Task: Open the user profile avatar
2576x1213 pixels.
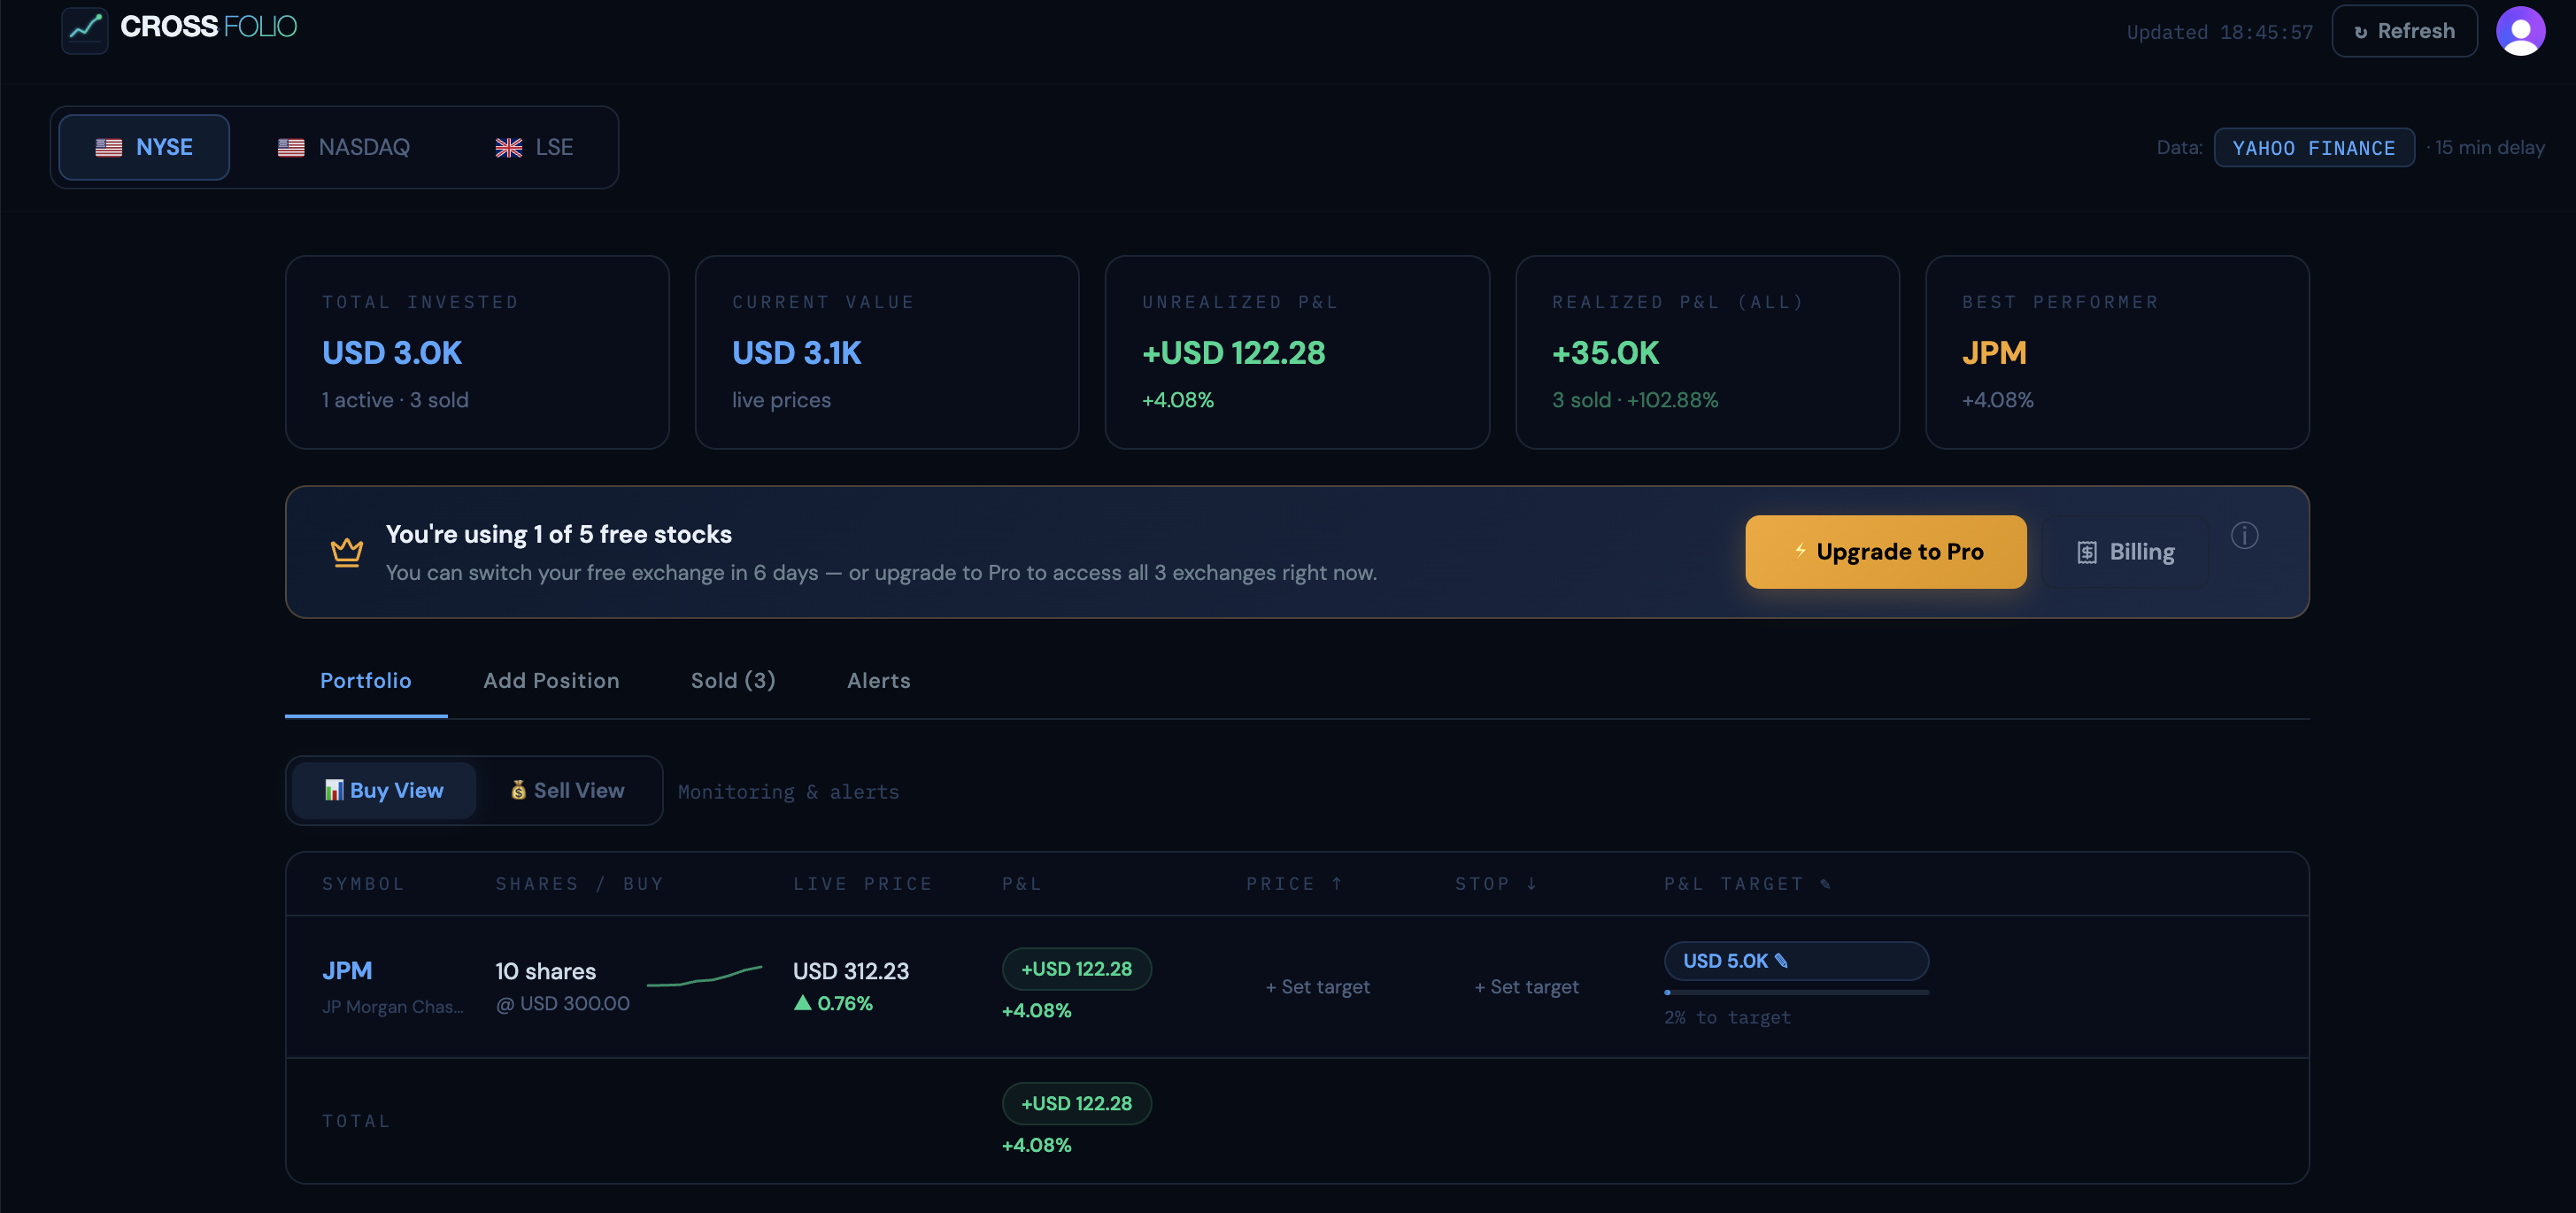Action: coord(2519,31)
